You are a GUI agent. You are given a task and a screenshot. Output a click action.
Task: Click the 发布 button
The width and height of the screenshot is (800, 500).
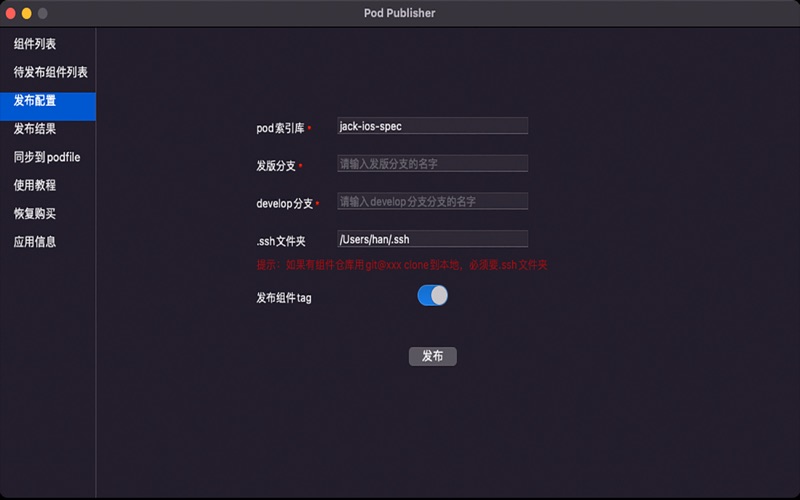point(433,356)
